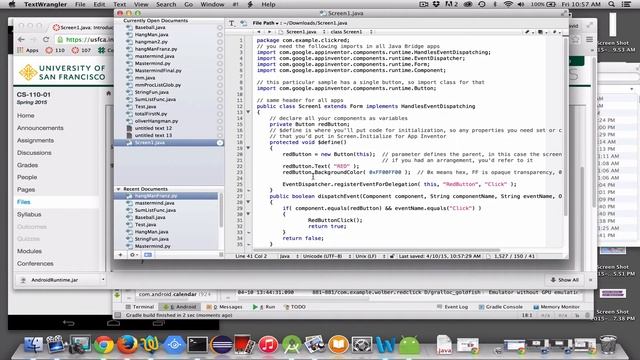Open the Search menu
Viewport: 640px width, 360px height.
(166, 4)
